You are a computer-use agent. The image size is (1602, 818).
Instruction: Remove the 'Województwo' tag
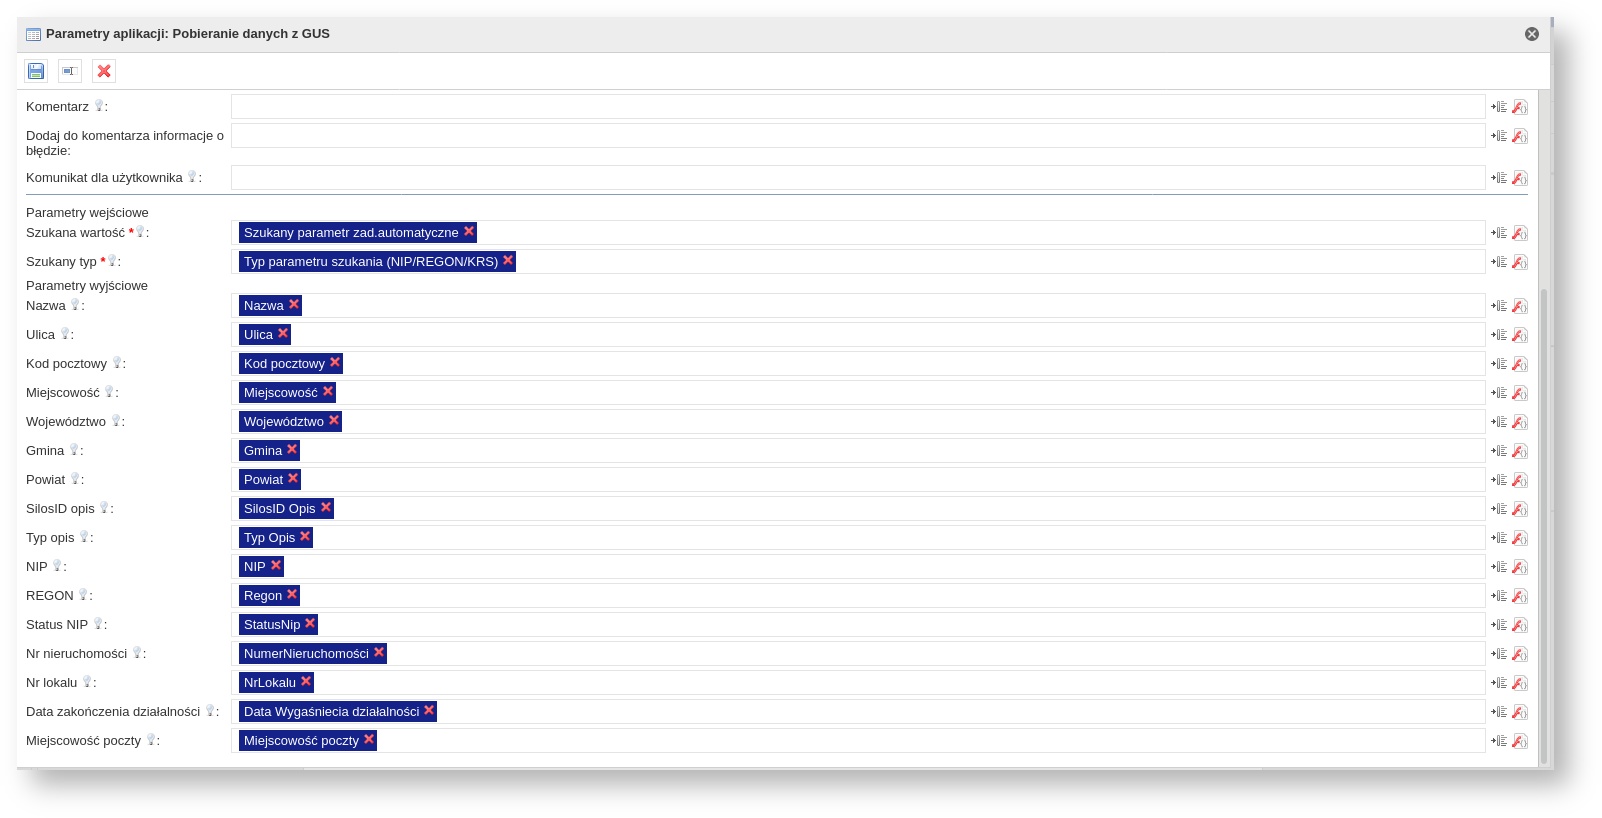334,420
